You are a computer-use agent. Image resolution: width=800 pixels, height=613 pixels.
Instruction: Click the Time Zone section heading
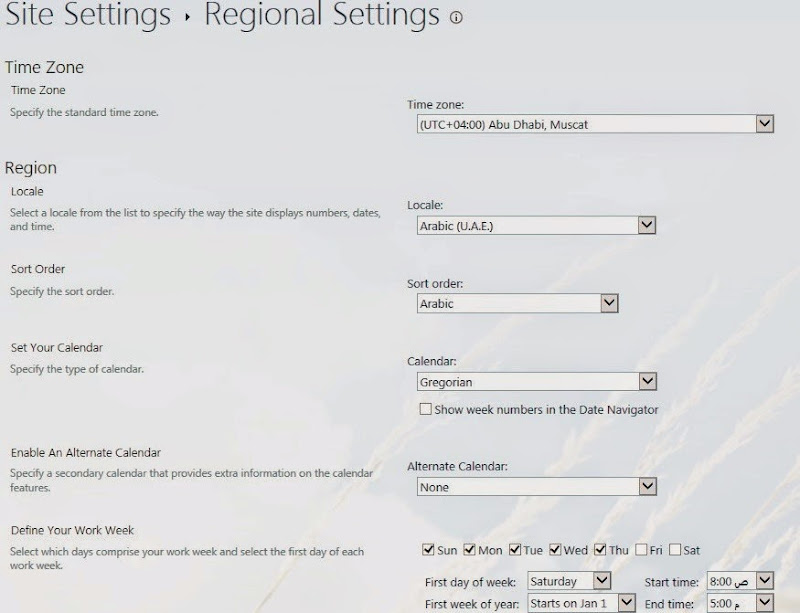(44, 67)
